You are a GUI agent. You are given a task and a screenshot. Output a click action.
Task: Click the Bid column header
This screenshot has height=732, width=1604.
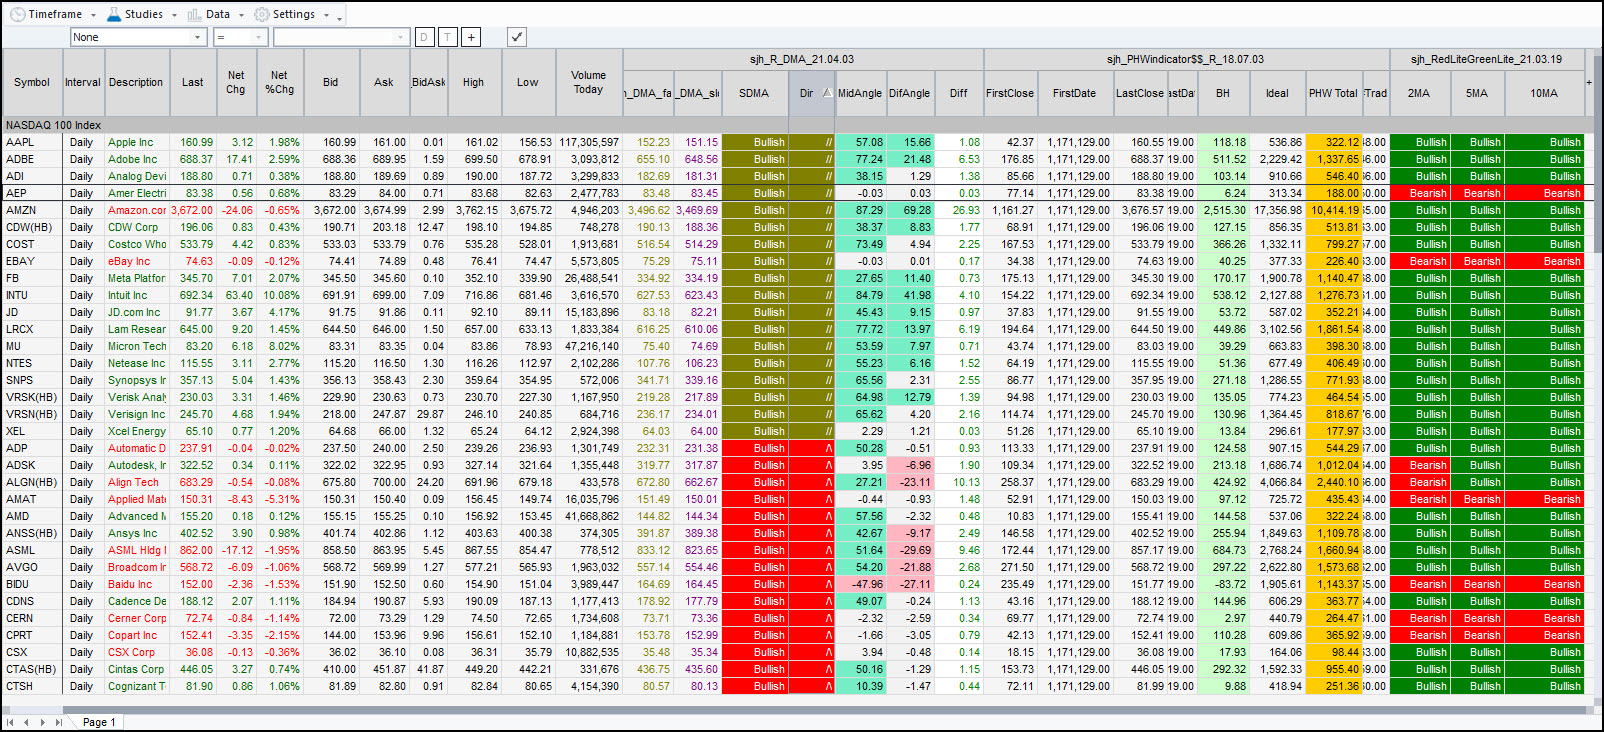click(x=331, y=82)
